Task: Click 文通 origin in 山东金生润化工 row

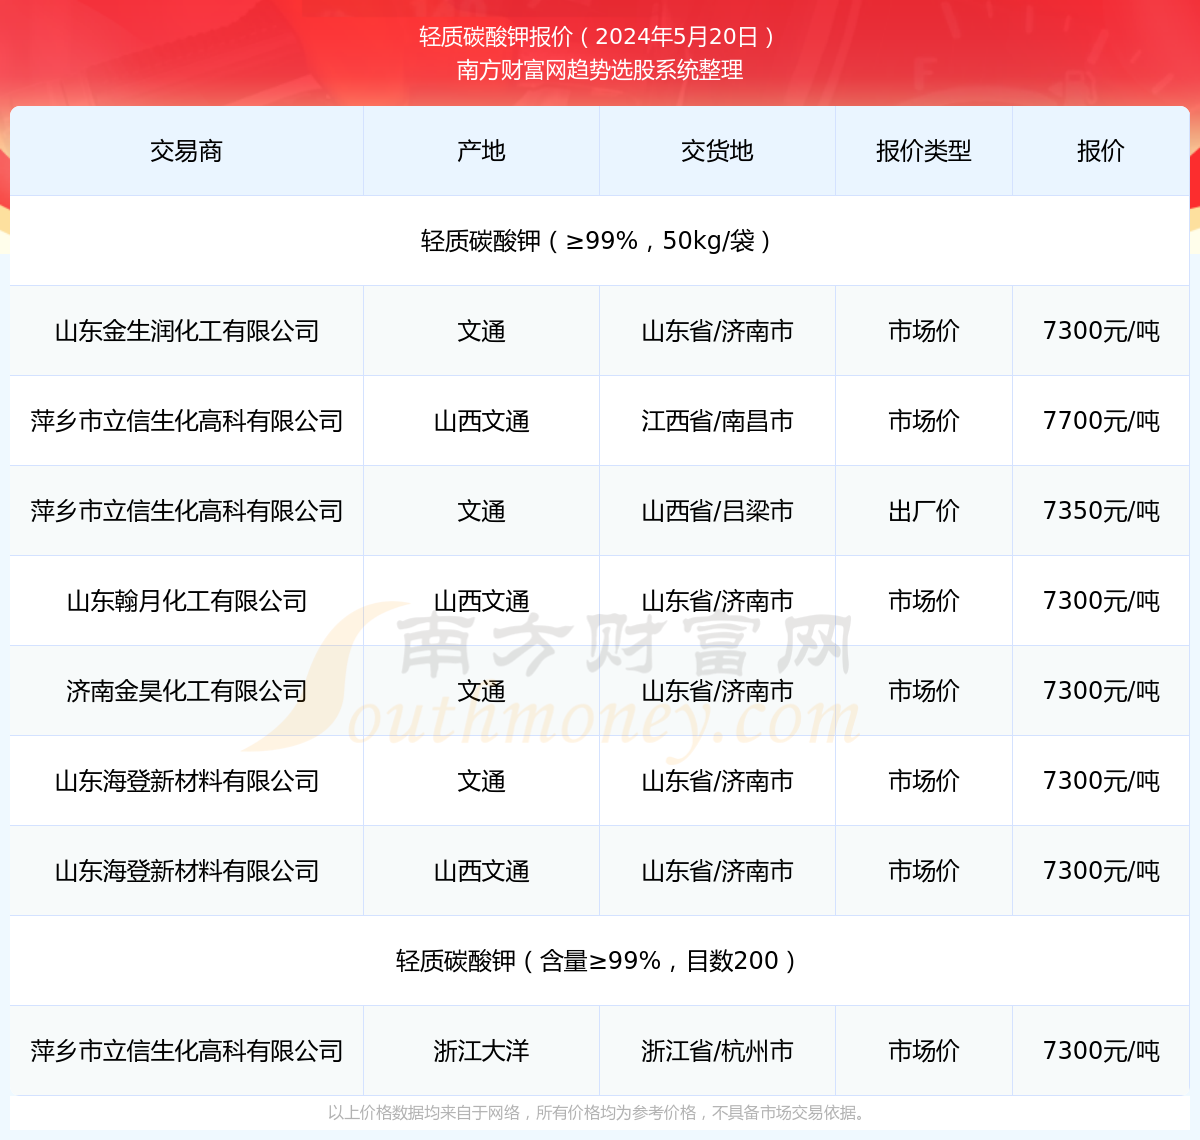Action: point(481,331)
